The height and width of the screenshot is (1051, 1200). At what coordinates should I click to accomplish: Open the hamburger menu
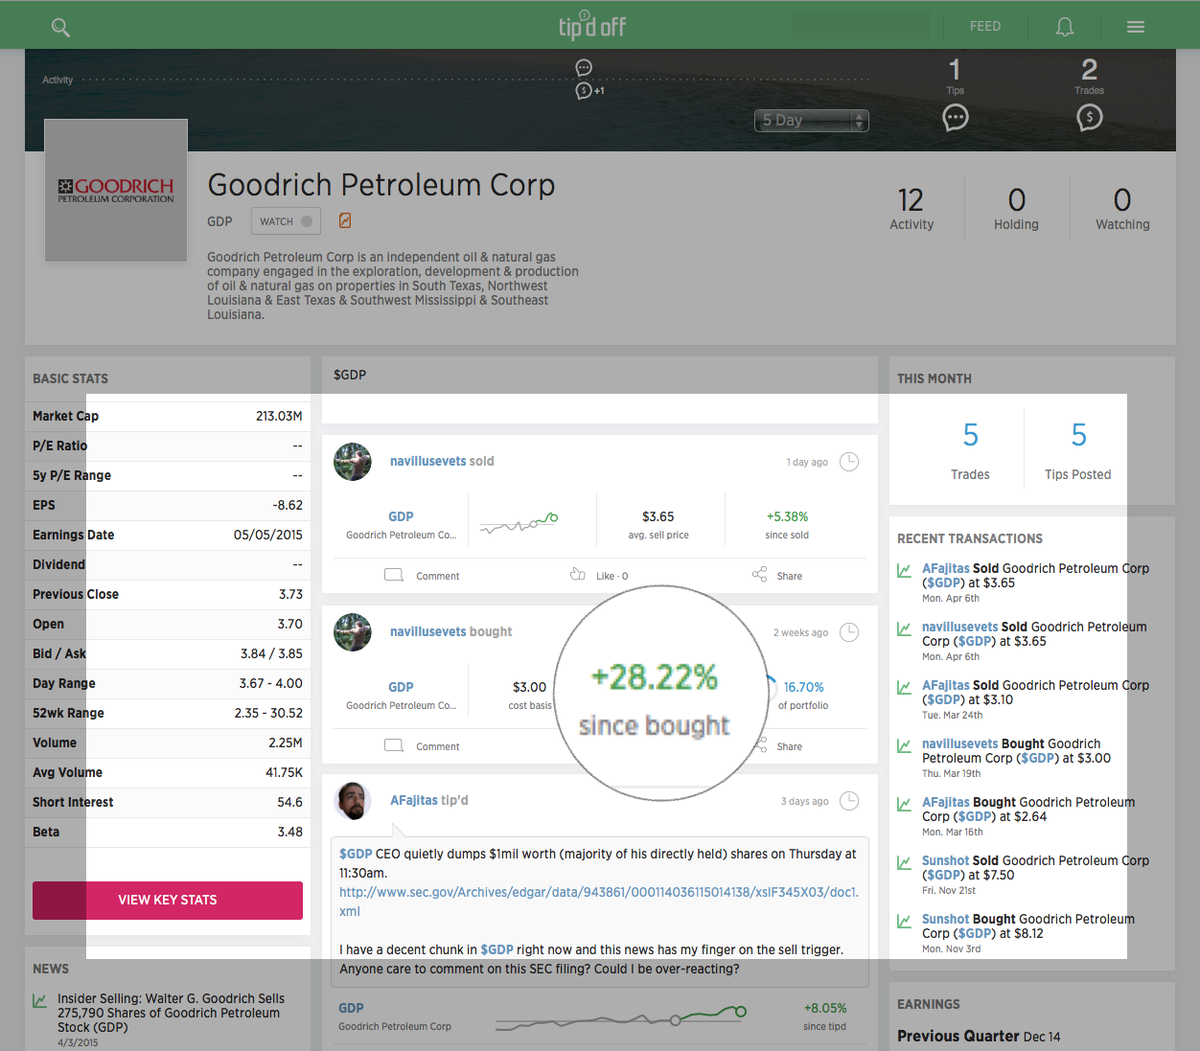[x=1136, y=27]
